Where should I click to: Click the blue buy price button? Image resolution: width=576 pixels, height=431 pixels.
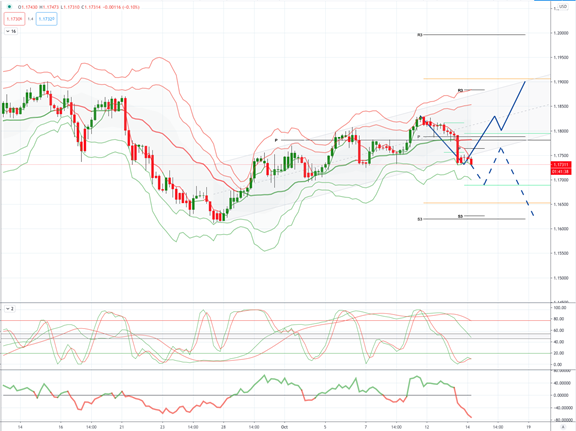coord(47,19)
